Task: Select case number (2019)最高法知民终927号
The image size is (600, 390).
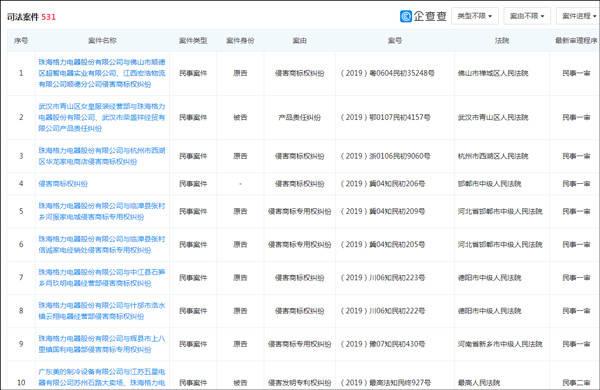Action: [x=385, y=382]
